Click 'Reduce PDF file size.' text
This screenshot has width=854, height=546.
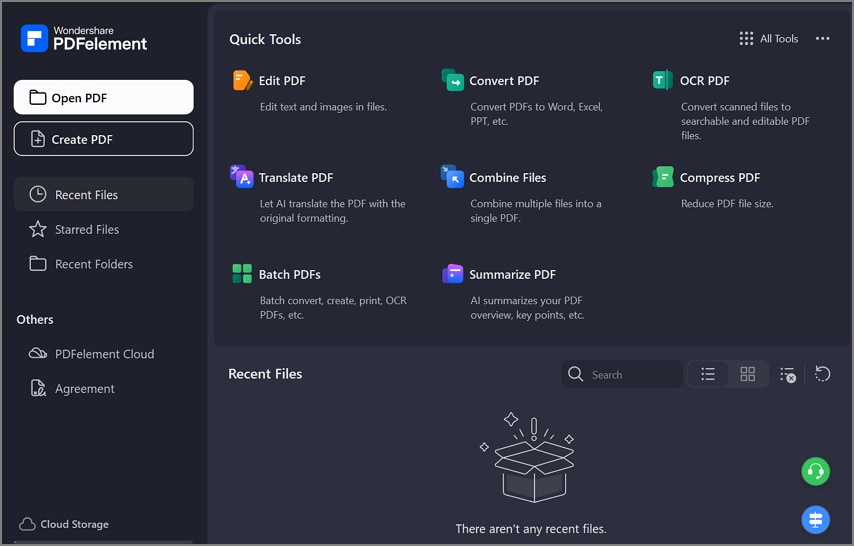pyautogui.click(x=727, y=204)
